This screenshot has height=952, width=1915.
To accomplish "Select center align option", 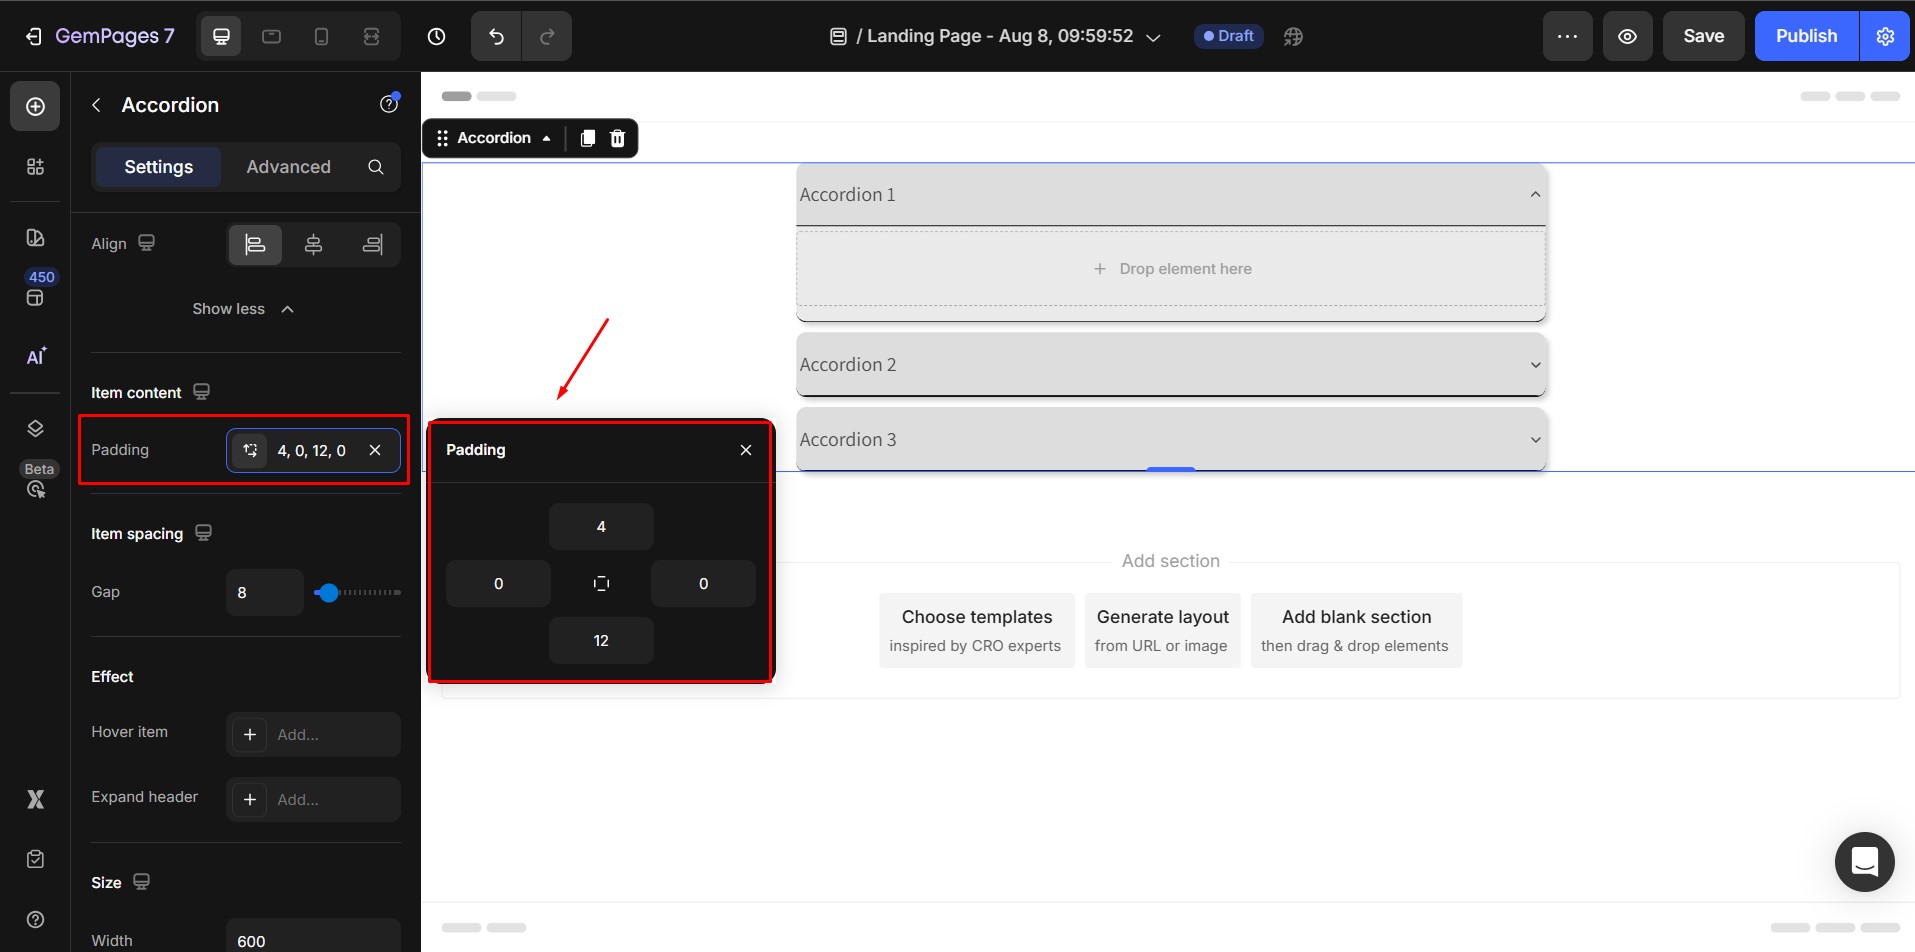I will (x=313, y=245).
